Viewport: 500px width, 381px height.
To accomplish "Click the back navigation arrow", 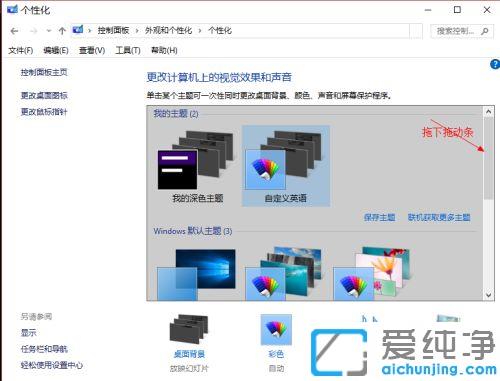I will [14, 31].
